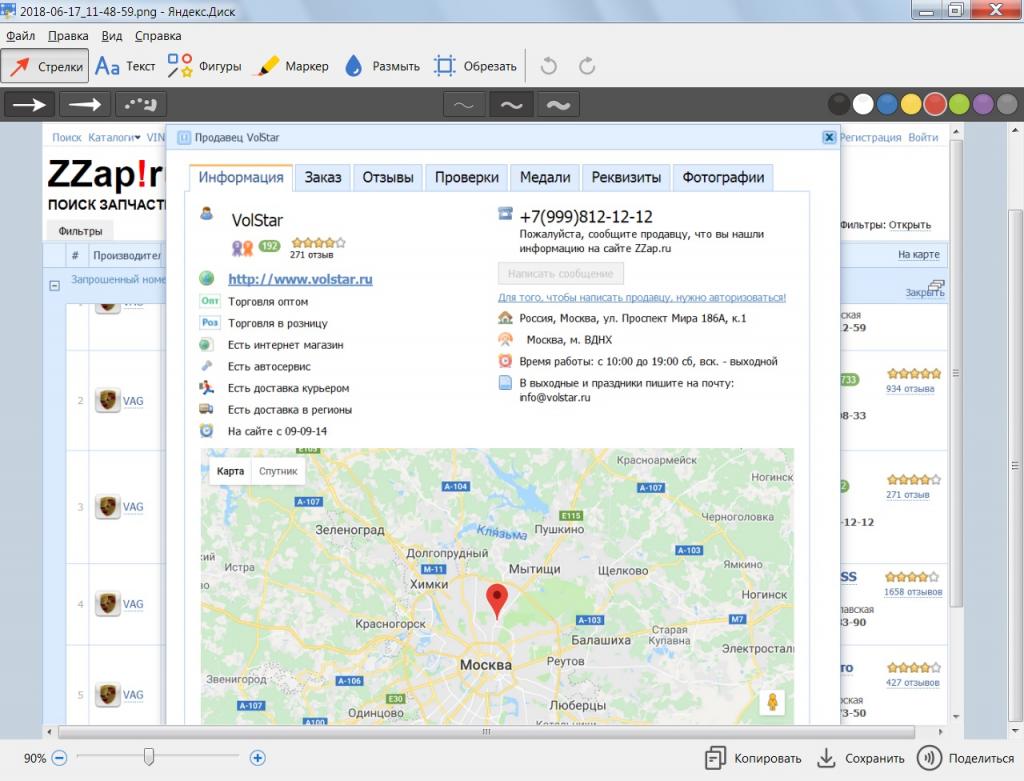This screenshot has width=1024, height=781.
Task: Open the Вид menu
Action: point(112,36)
